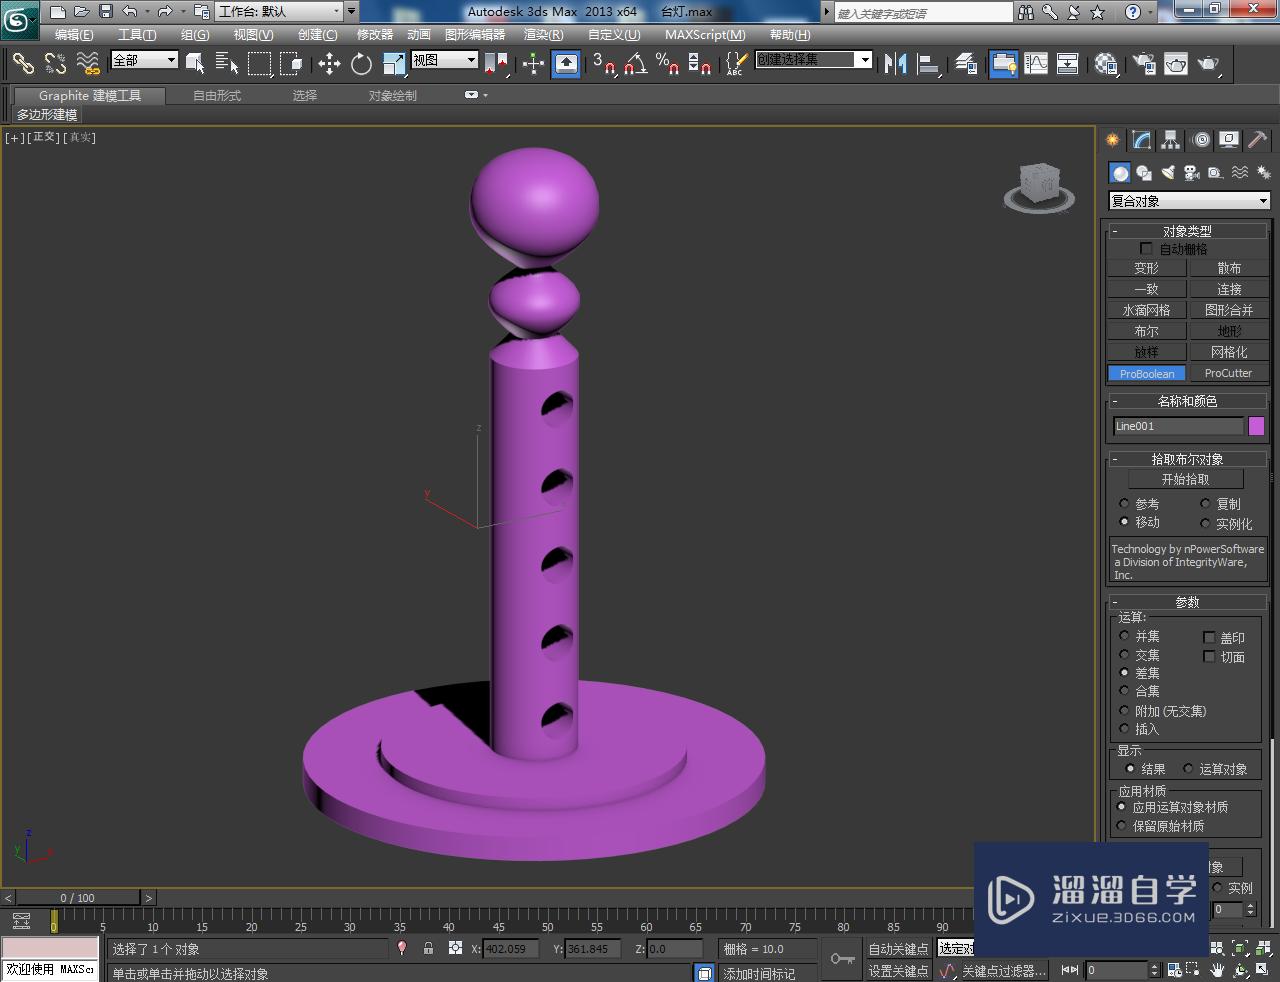This screenshot has height=982, width=1280.
Task: Toggle the Angle Snap button
Action: pyautogui.click(x=635, y=64)
